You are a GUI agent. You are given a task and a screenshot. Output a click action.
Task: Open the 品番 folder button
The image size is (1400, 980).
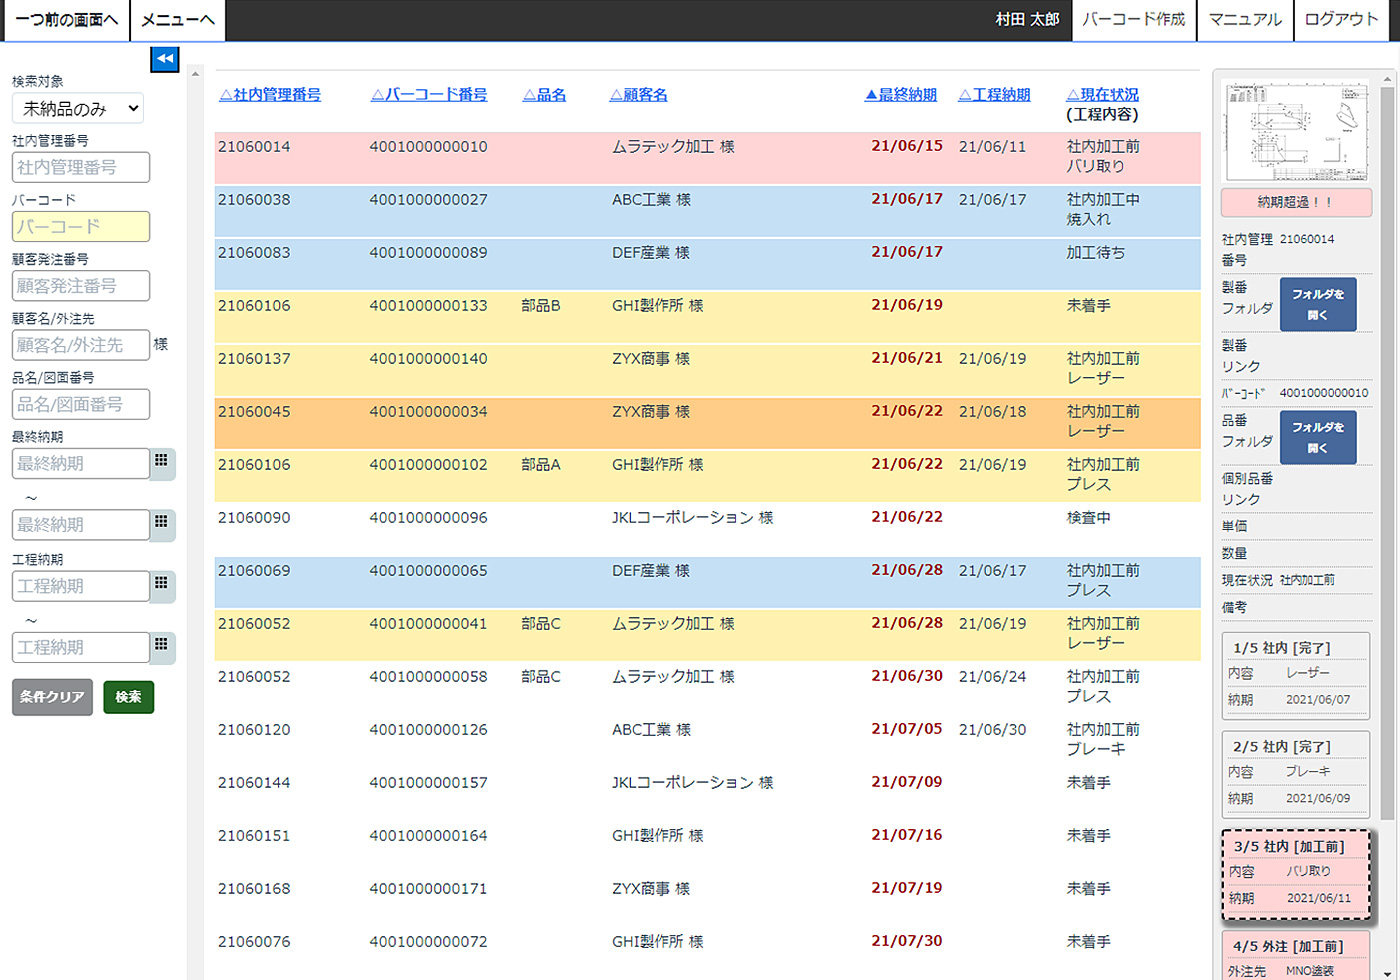point(1317,437)
